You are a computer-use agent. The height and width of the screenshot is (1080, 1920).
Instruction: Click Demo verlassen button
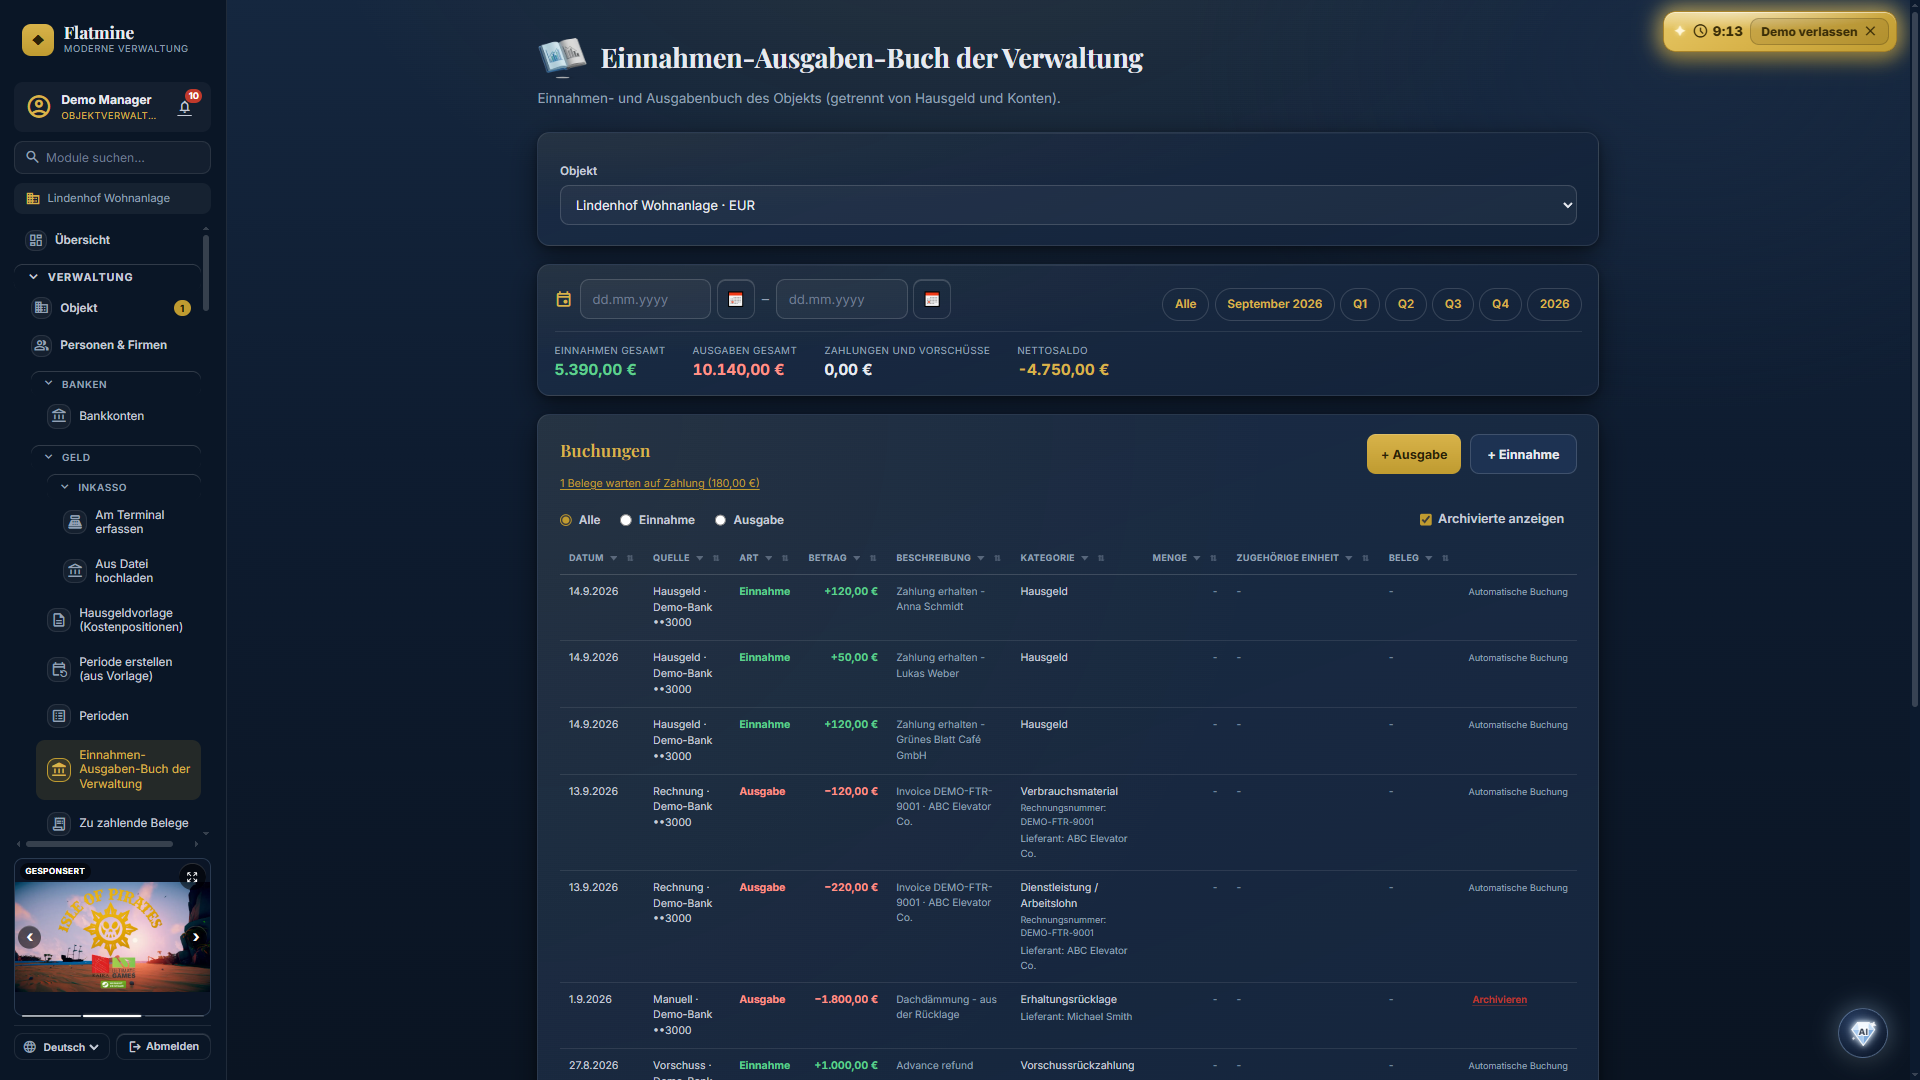coord(1818,31)
